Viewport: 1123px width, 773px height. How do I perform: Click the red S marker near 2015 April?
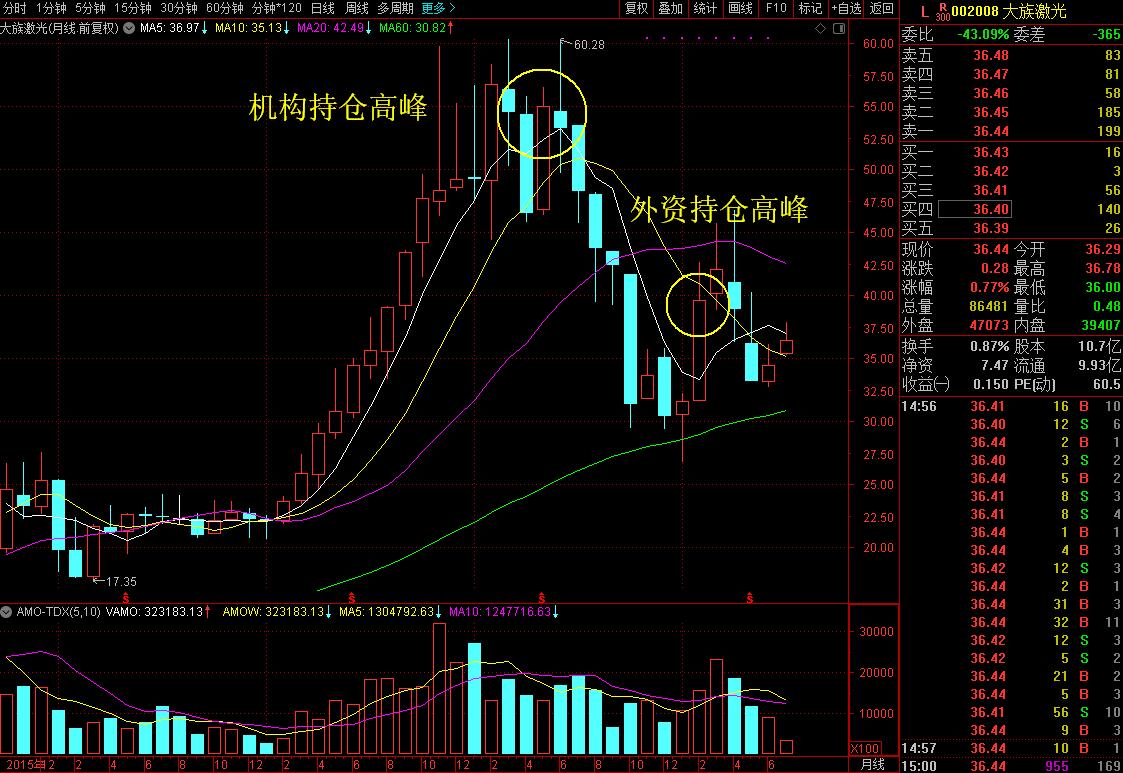click(126, 597)
